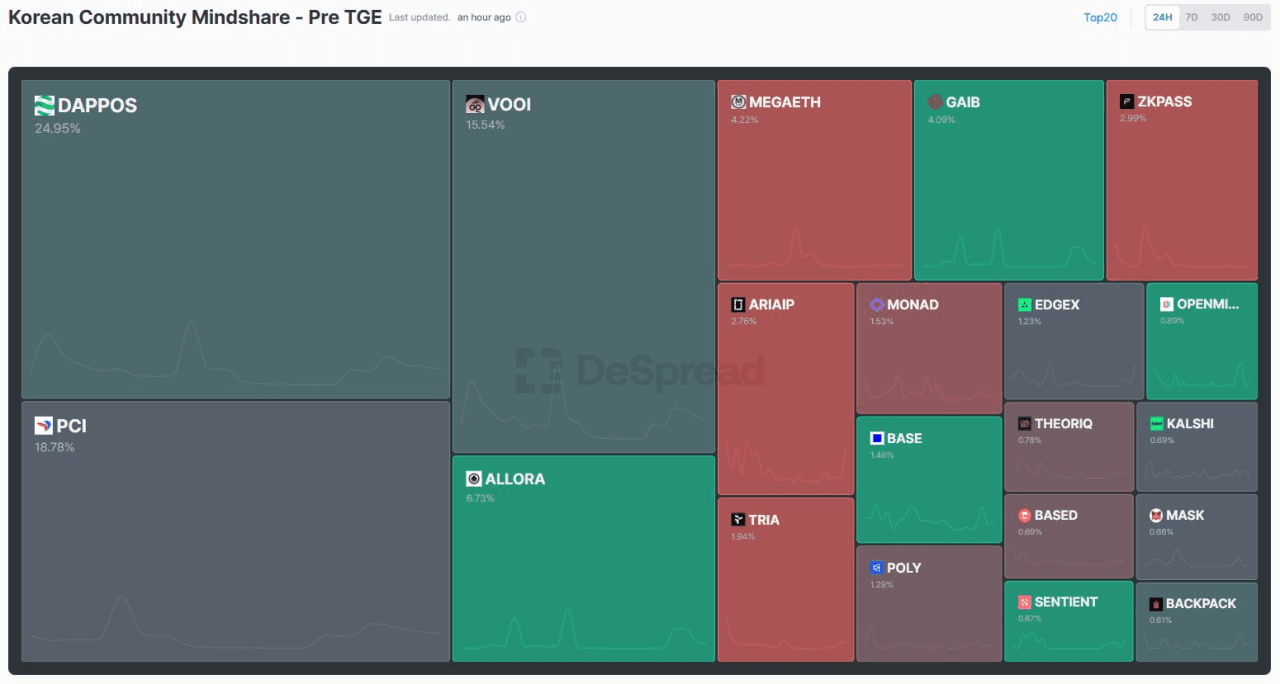Click the MEGAETH logo icon
This screenshot has height=684, width=1280.
[x=738, y=102]
